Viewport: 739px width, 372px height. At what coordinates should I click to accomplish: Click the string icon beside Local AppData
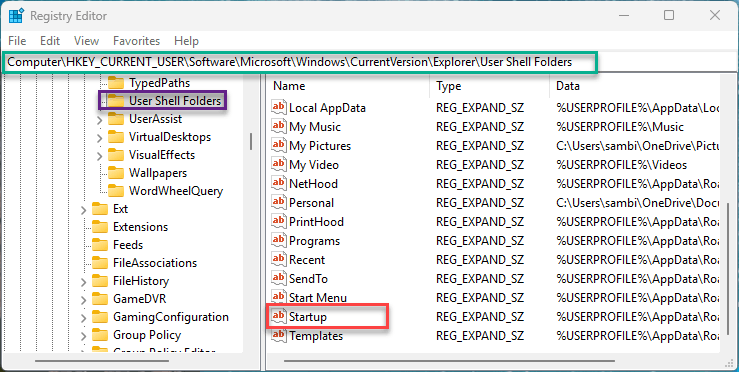[x=279, y=107]
